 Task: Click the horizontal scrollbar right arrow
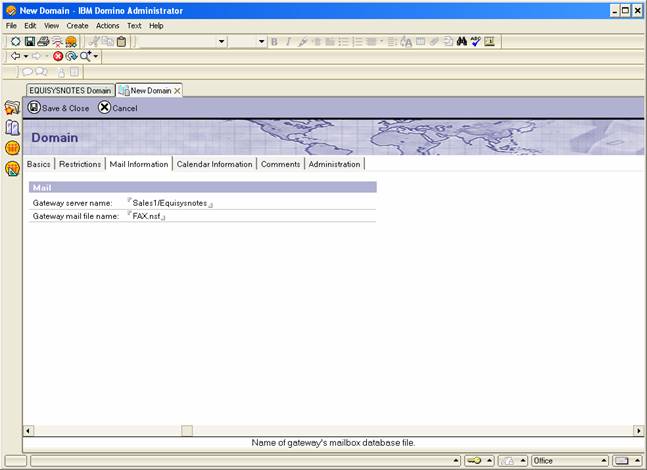639,431
